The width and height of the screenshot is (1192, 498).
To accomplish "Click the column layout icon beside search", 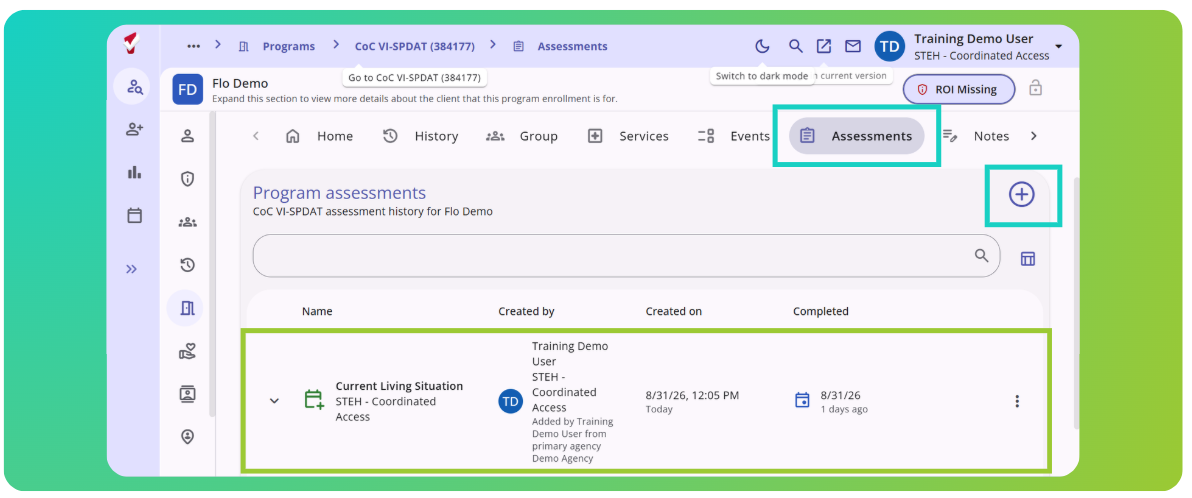I will 1028,259.
